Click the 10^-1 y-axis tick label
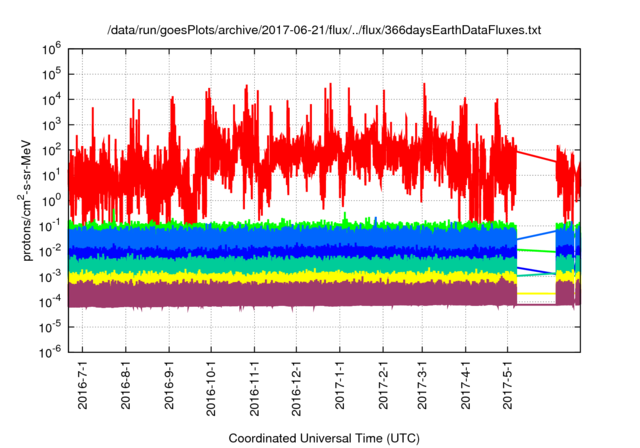640x448 pixels. tap(50, 226)
